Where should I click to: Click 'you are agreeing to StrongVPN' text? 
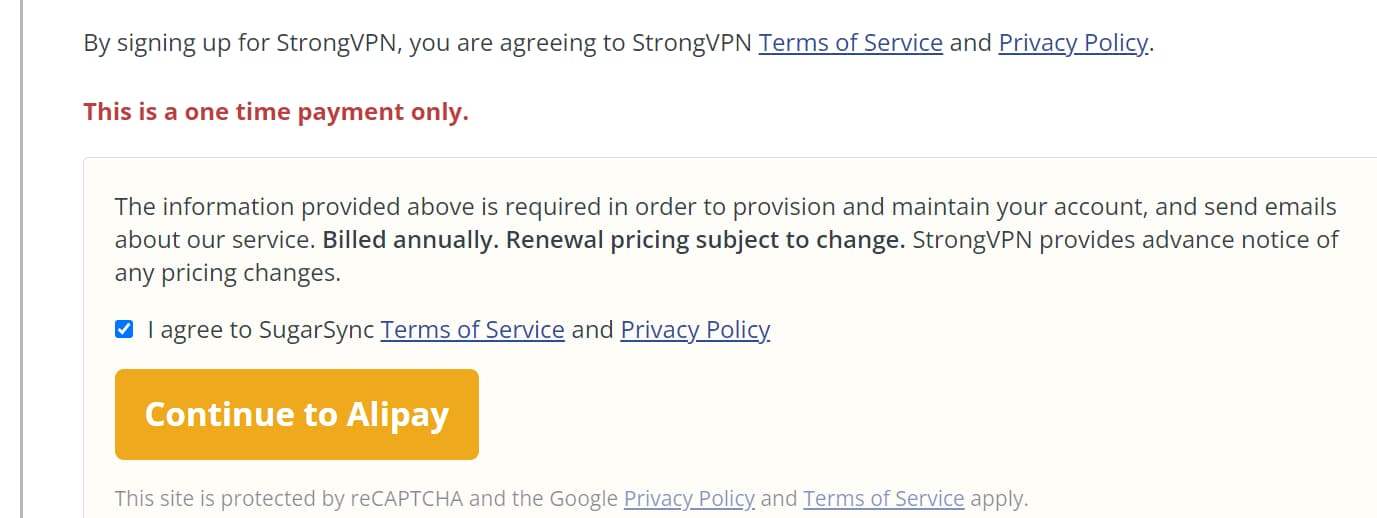tap(580, 43)
